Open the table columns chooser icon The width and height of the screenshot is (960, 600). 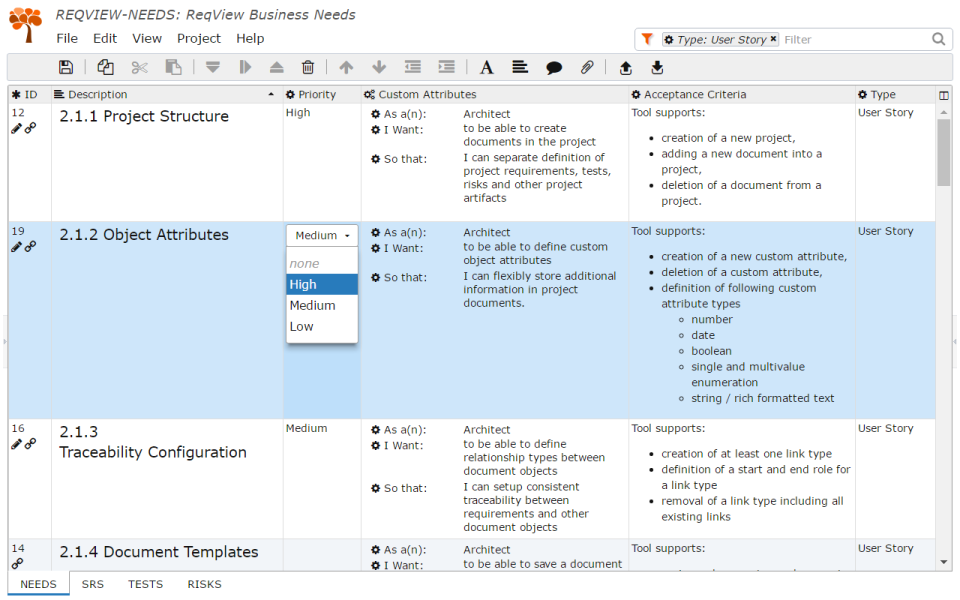(943, 95)
